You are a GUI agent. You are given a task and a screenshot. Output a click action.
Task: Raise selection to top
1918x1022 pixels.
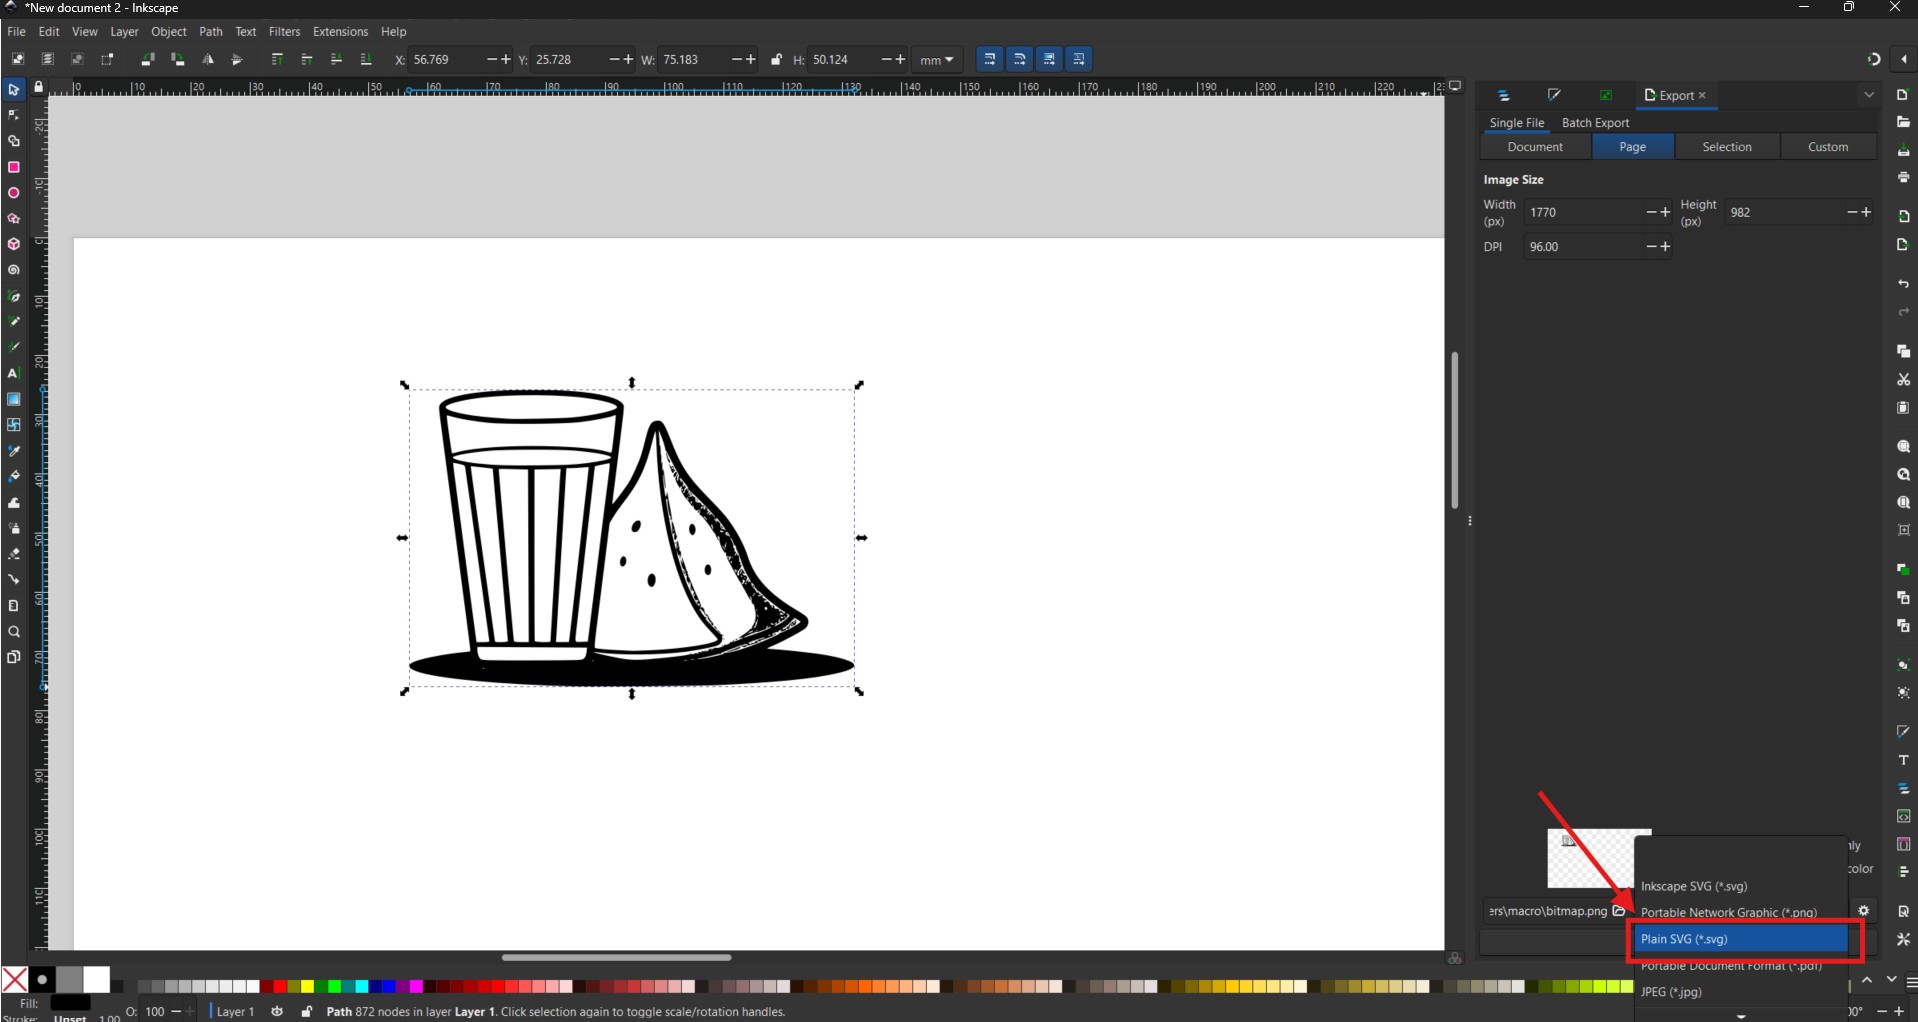(277, 60)
